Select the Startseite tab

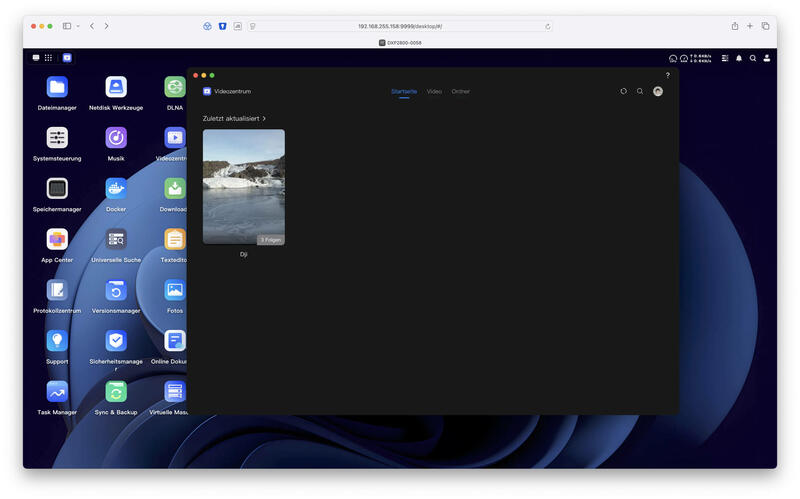[x=404, y=91]
